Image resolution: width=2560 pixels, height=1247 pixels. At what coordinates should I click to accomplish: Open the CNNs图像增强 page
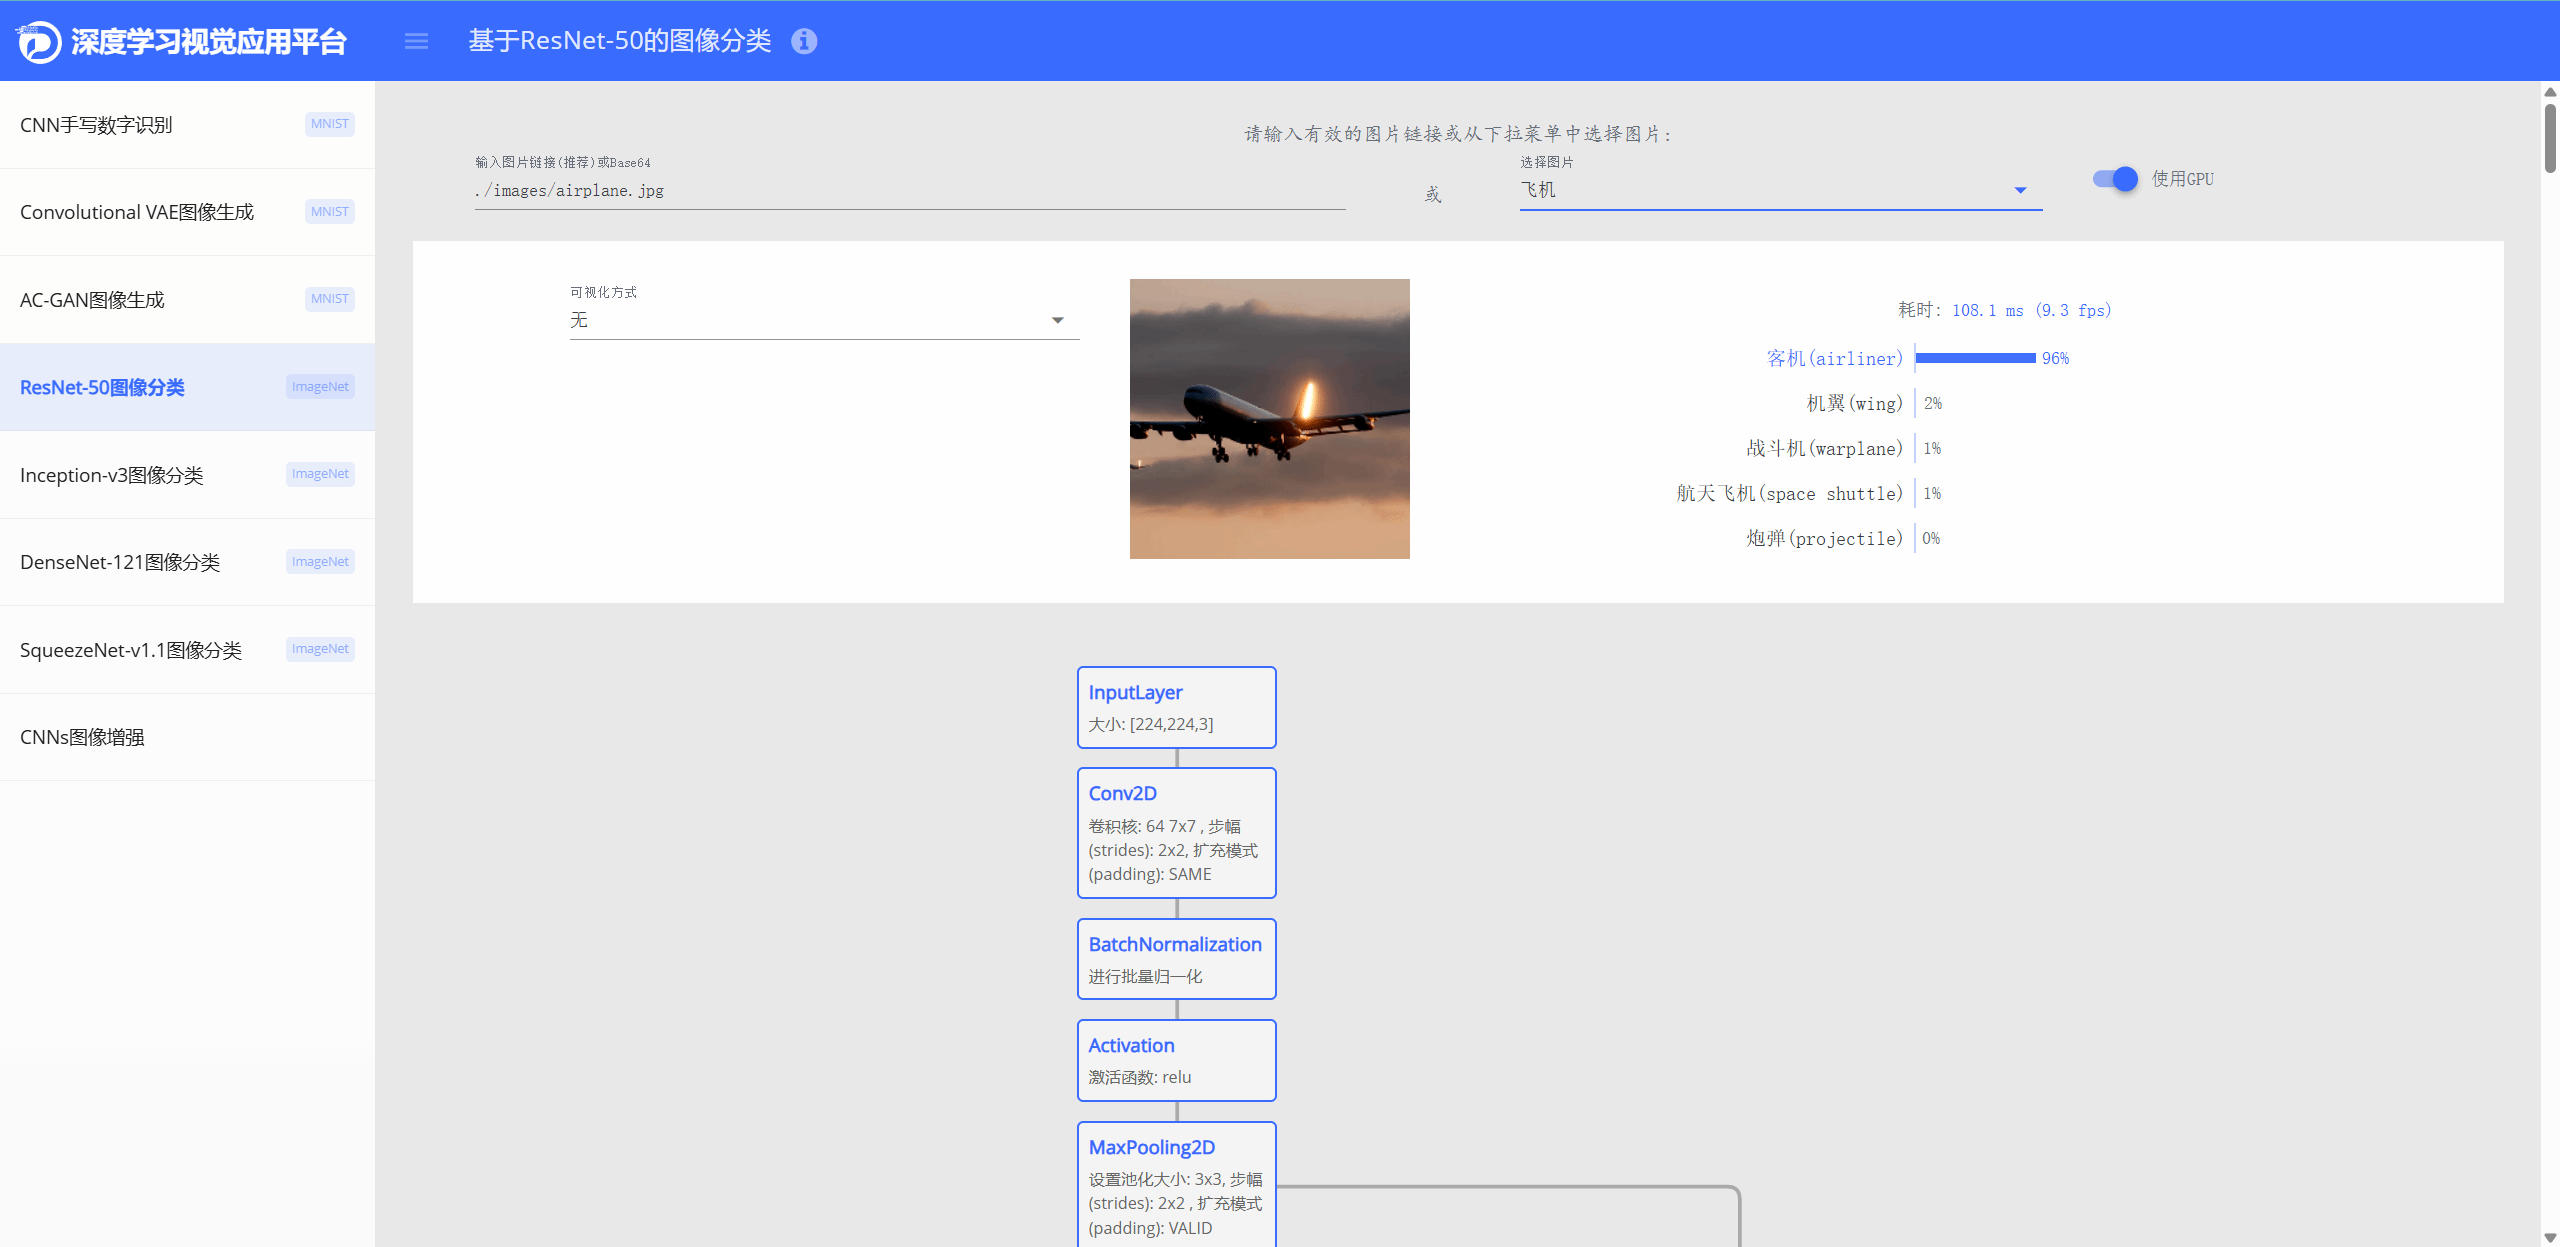[x=187, y=737]
